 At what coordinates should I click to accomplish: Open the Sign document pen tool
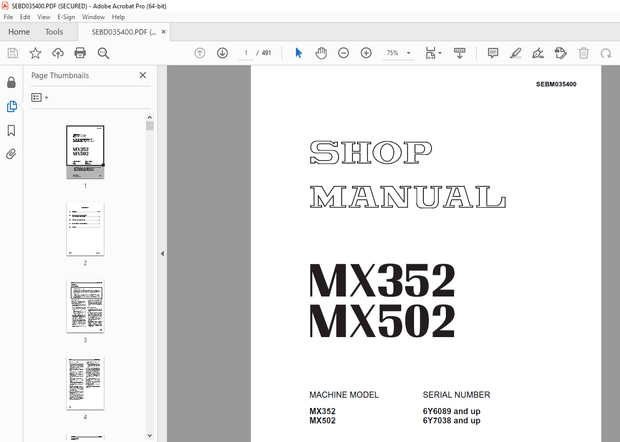(x=538, y=53)
